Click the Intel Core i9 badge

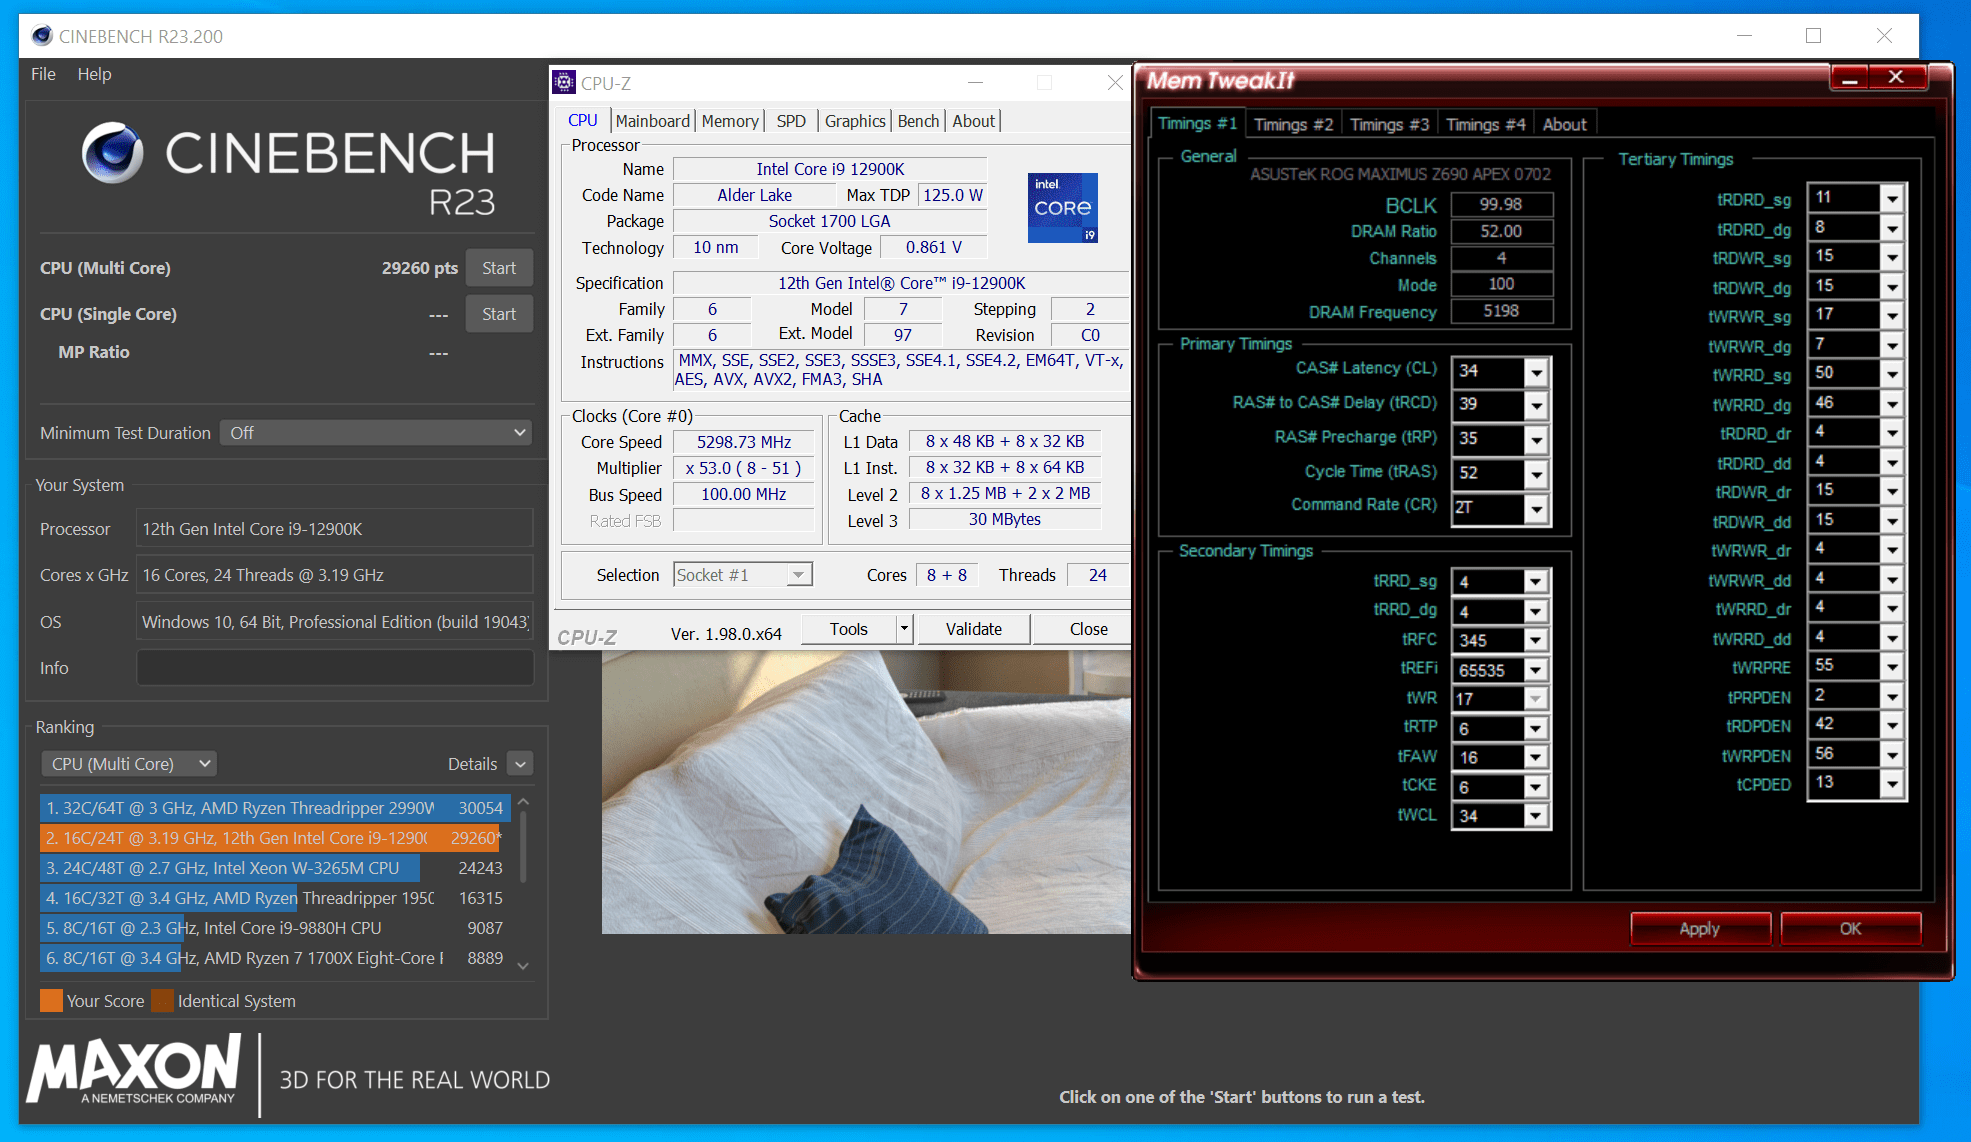tap(1062, 208)
